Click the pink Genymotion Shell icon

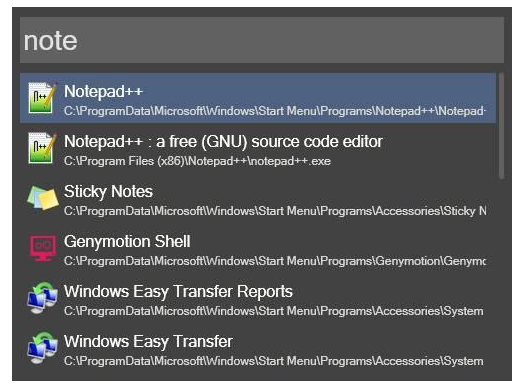pyautogui.click(x=43, y=248)
